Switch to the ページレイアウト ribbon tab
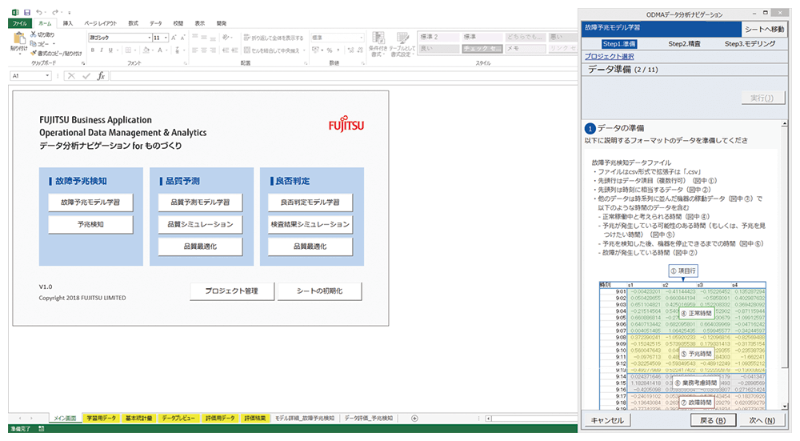The image size is (800, 441). [x=101, y=23]
